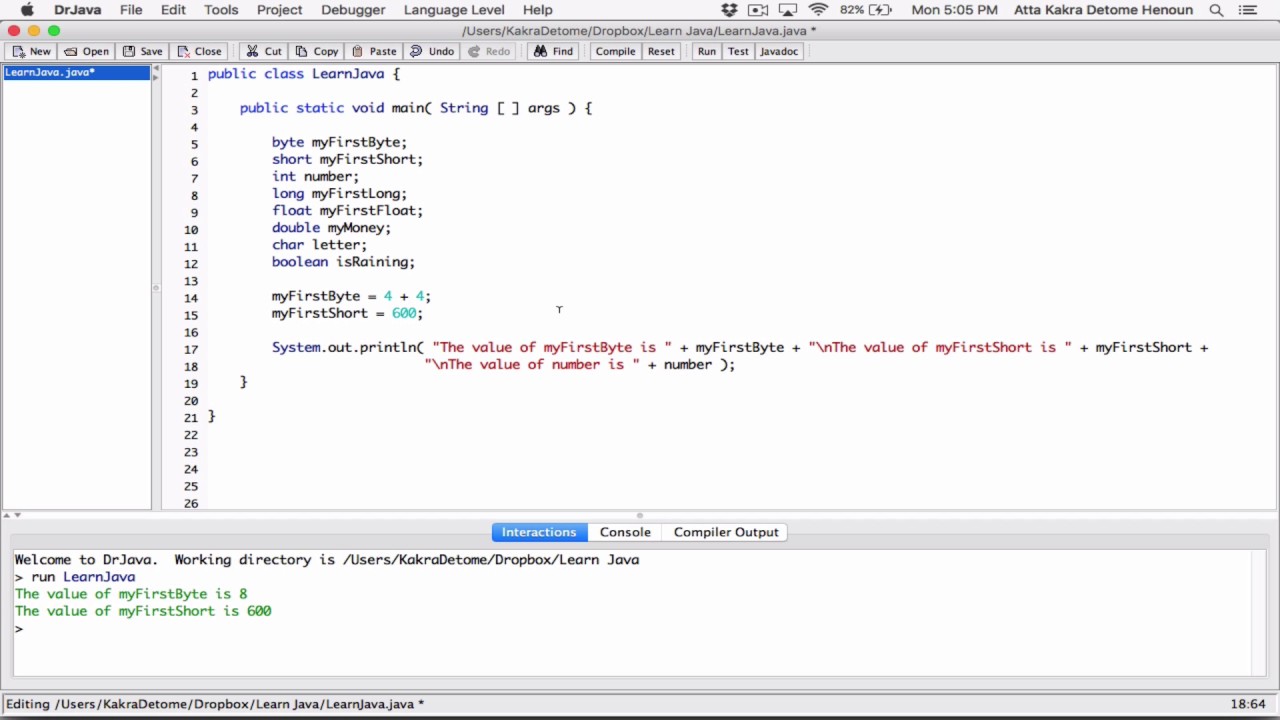The height and width of the screenshot is (720, 1280).
Task: Switch to the Interactions tab
Action: tap(539, 532)
